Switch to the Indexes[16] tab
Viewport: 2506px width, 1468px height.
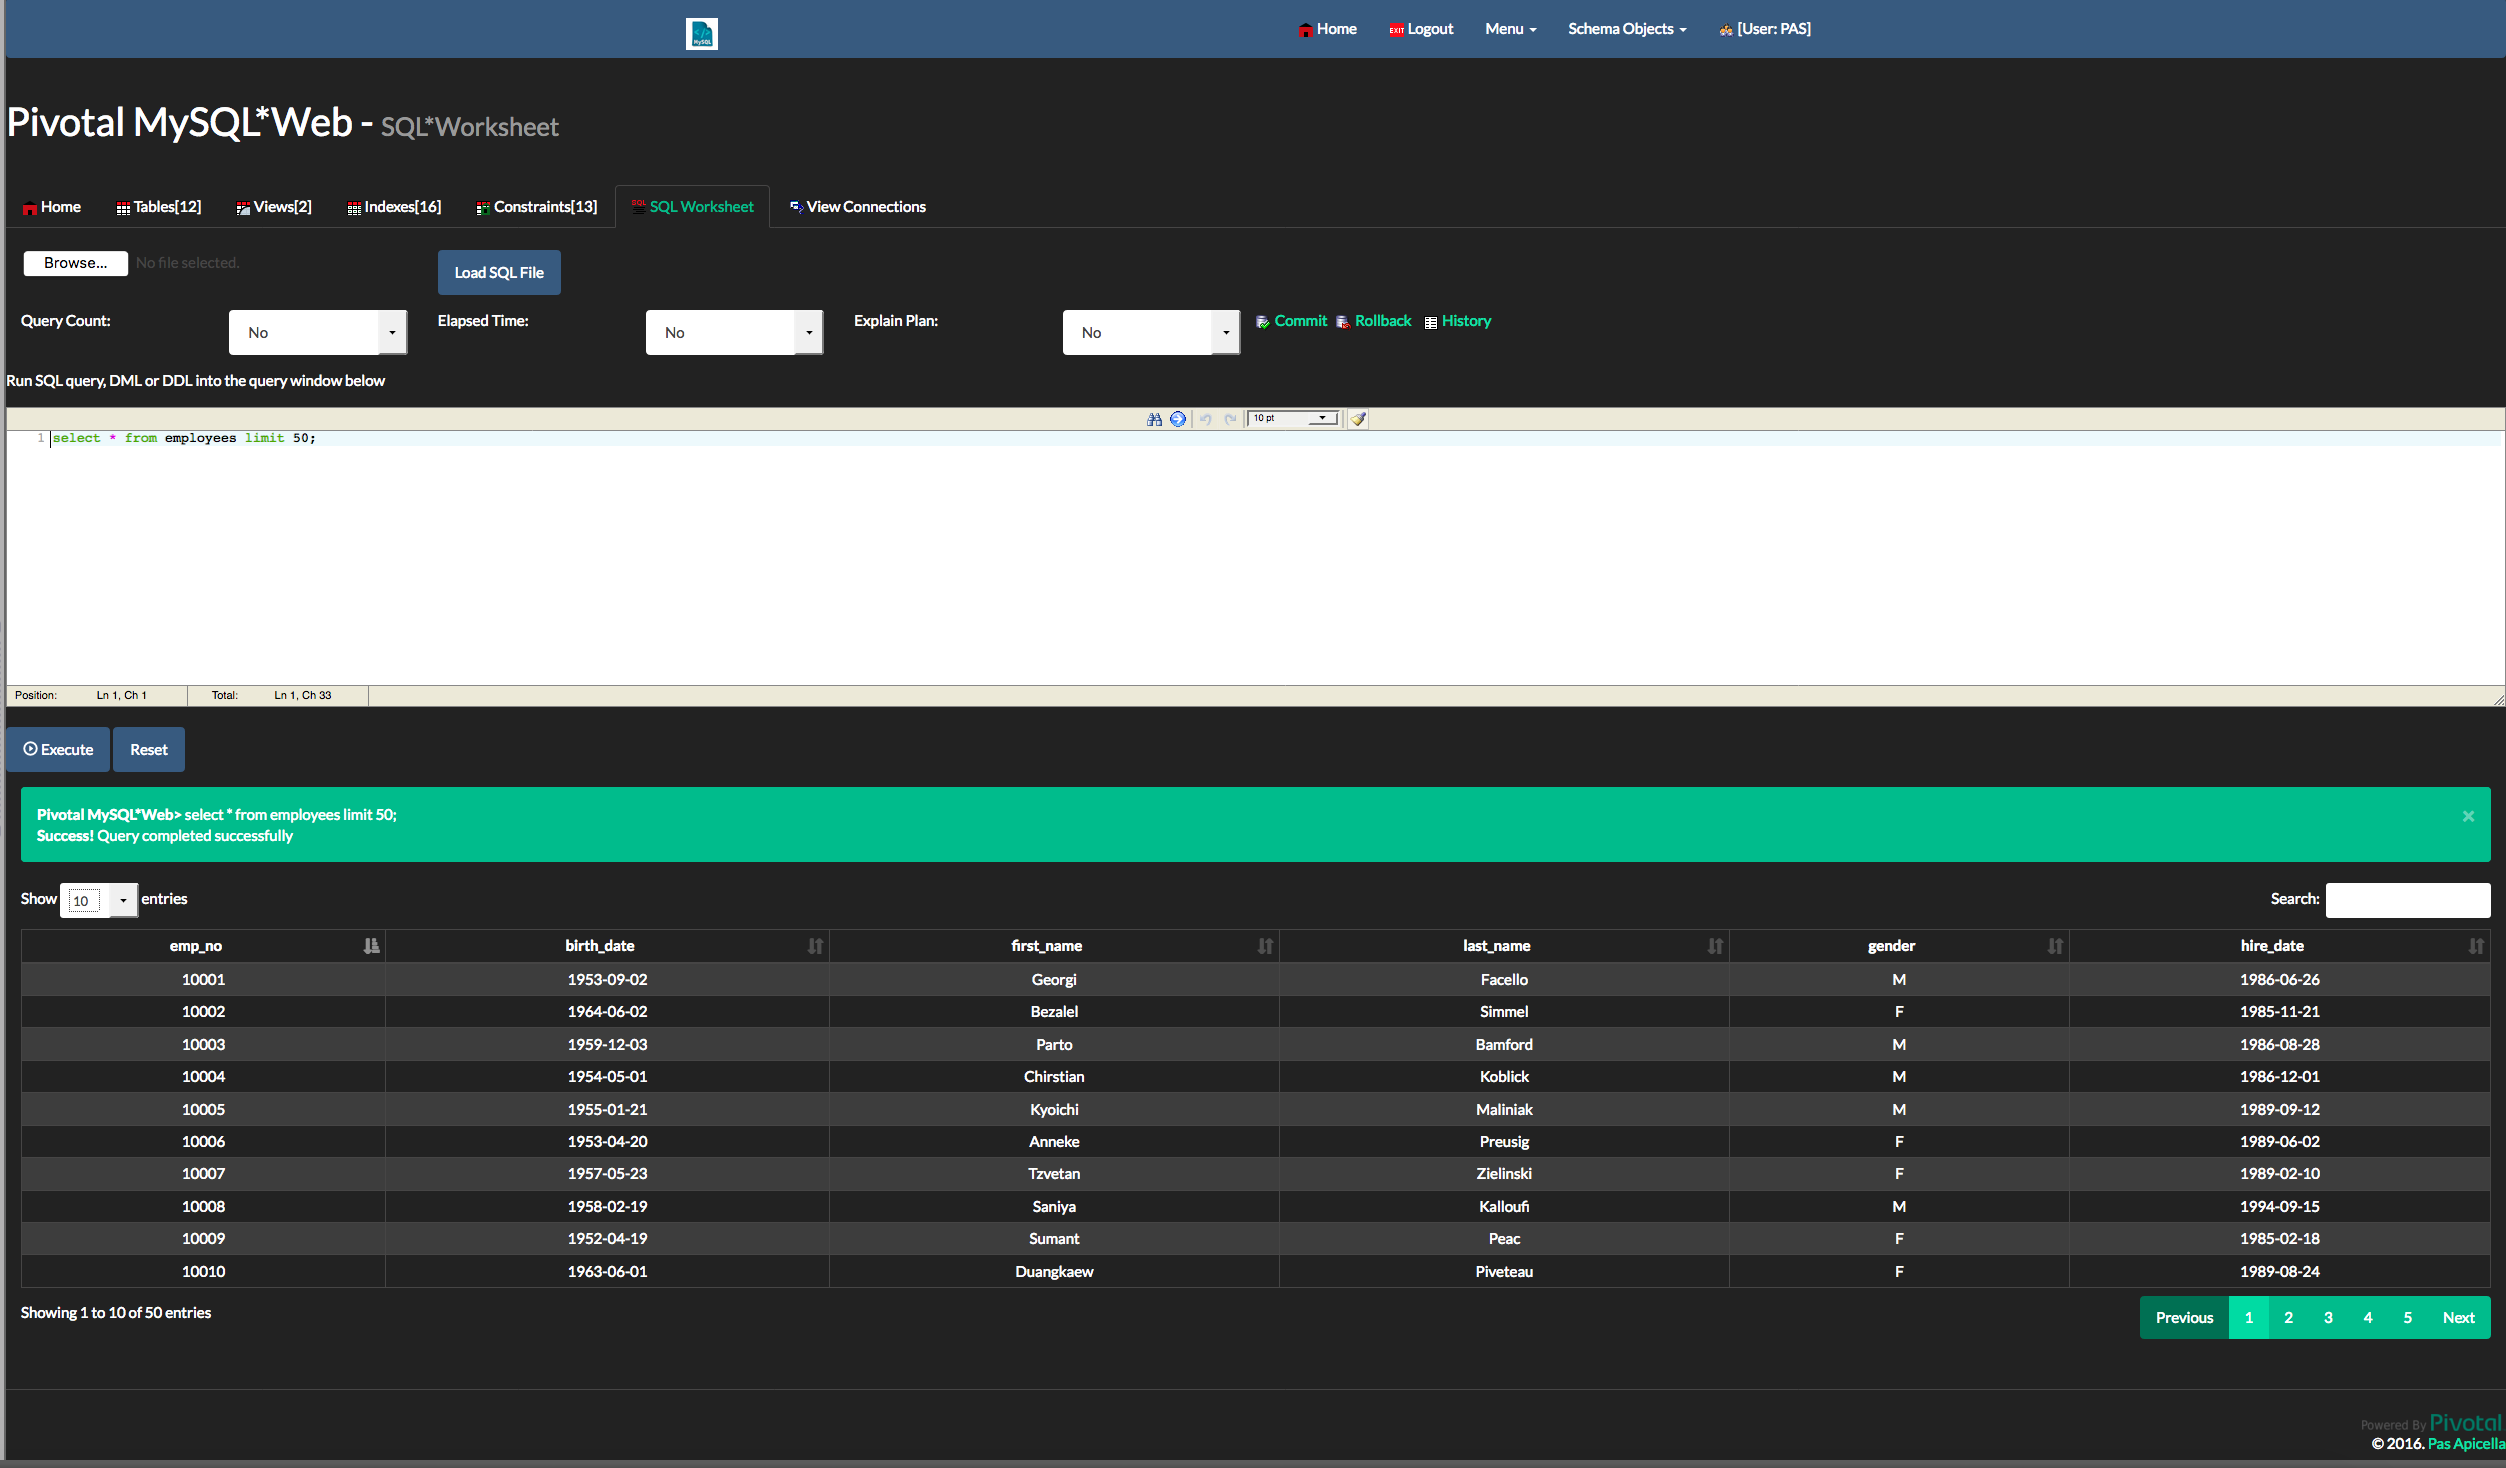click(x=394, y=207)
